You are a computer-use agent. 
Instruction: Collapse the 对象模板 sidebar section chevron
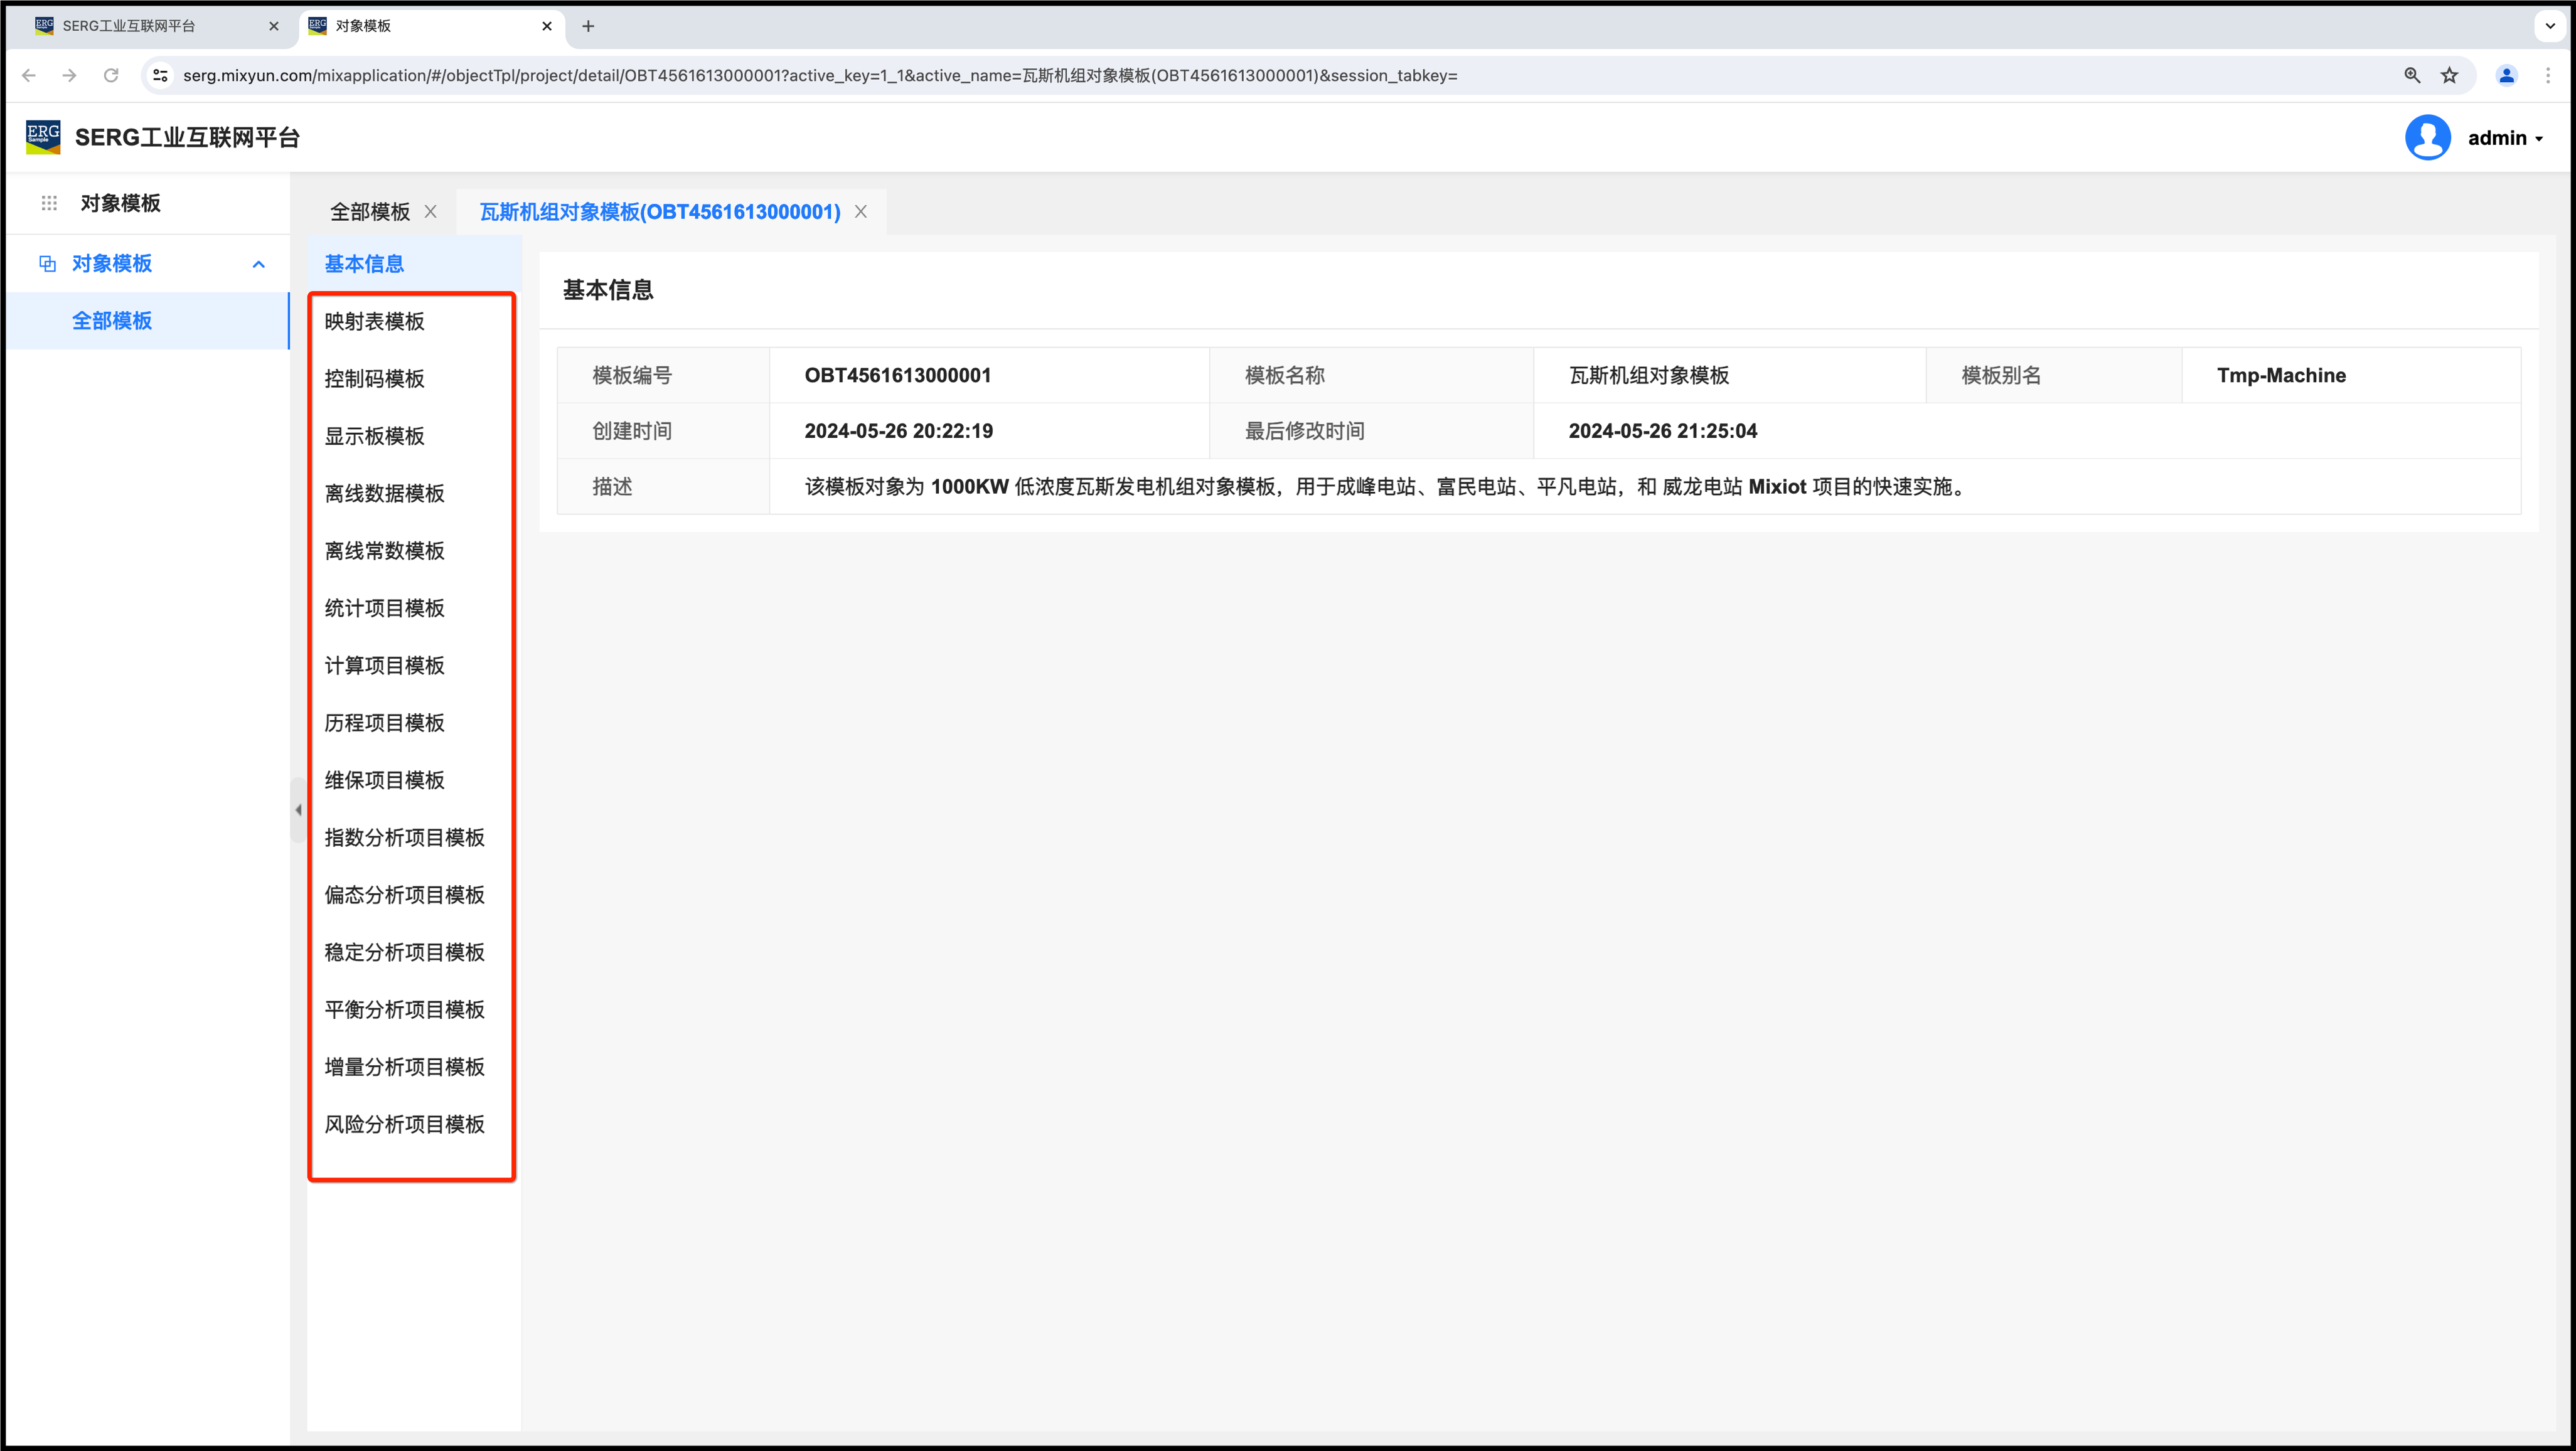click(x=258, y=264)
